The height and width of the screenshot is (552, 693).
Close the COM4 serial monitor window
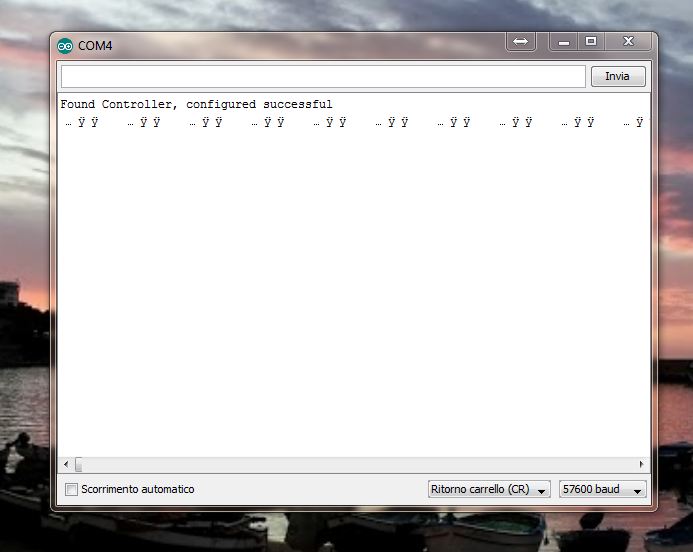(x=628, y=42)
